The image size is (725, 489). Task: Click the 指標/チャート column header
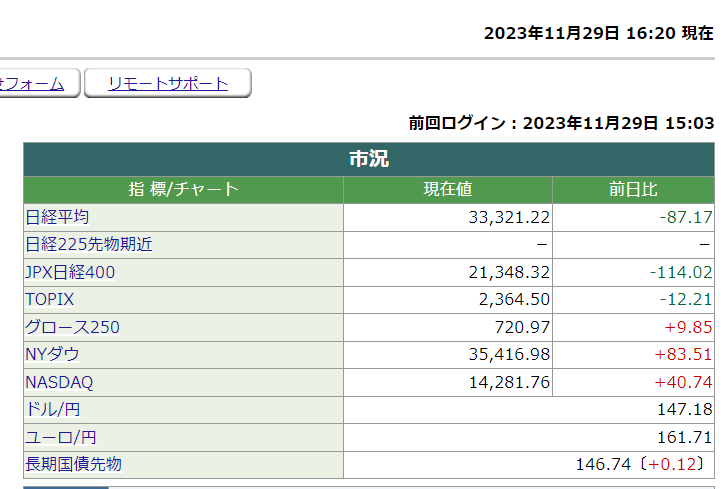coord(183,190)
